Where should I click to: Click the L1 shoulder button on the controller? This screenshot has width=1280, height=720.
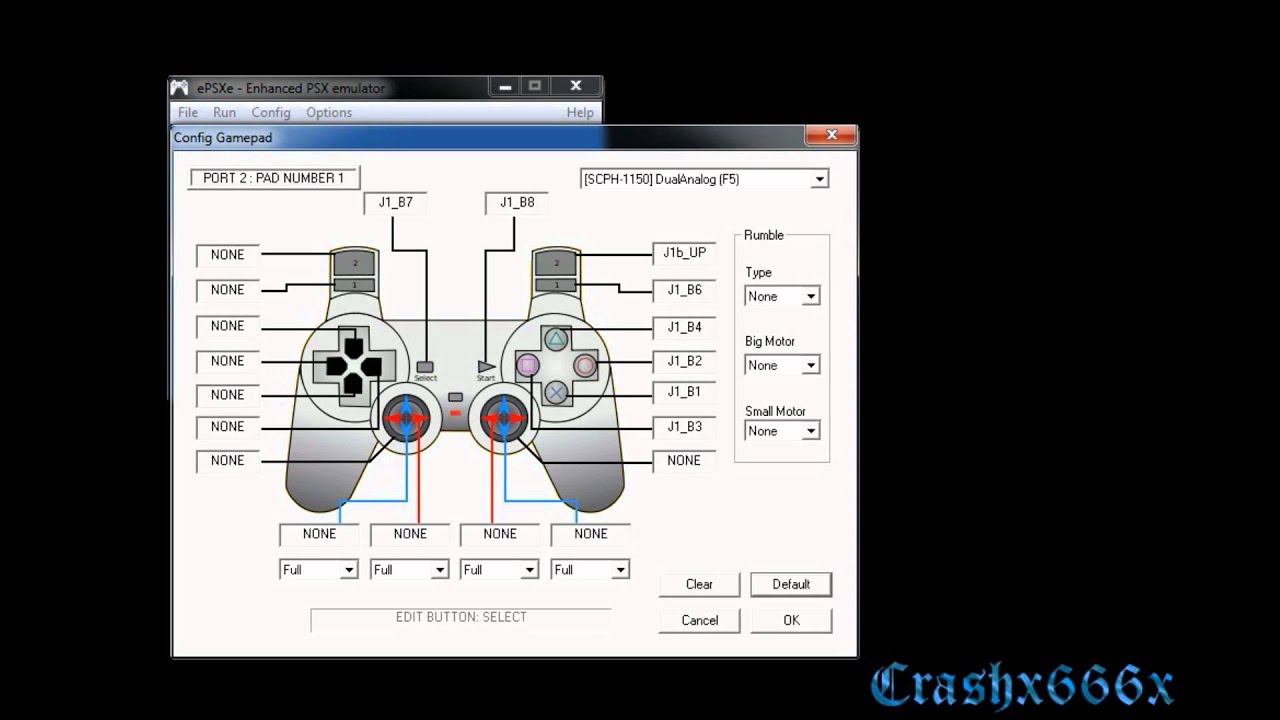pyautogui.click(x=354, y=285)
